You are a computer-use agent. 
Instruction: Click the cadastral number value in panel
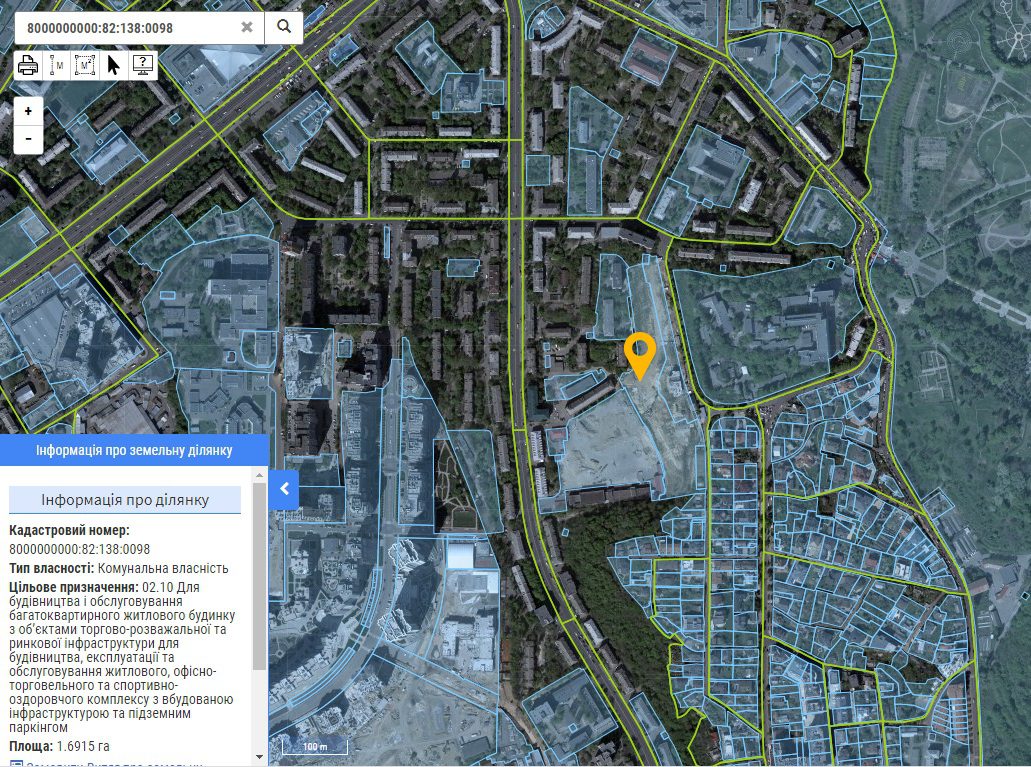click(80, 549)
